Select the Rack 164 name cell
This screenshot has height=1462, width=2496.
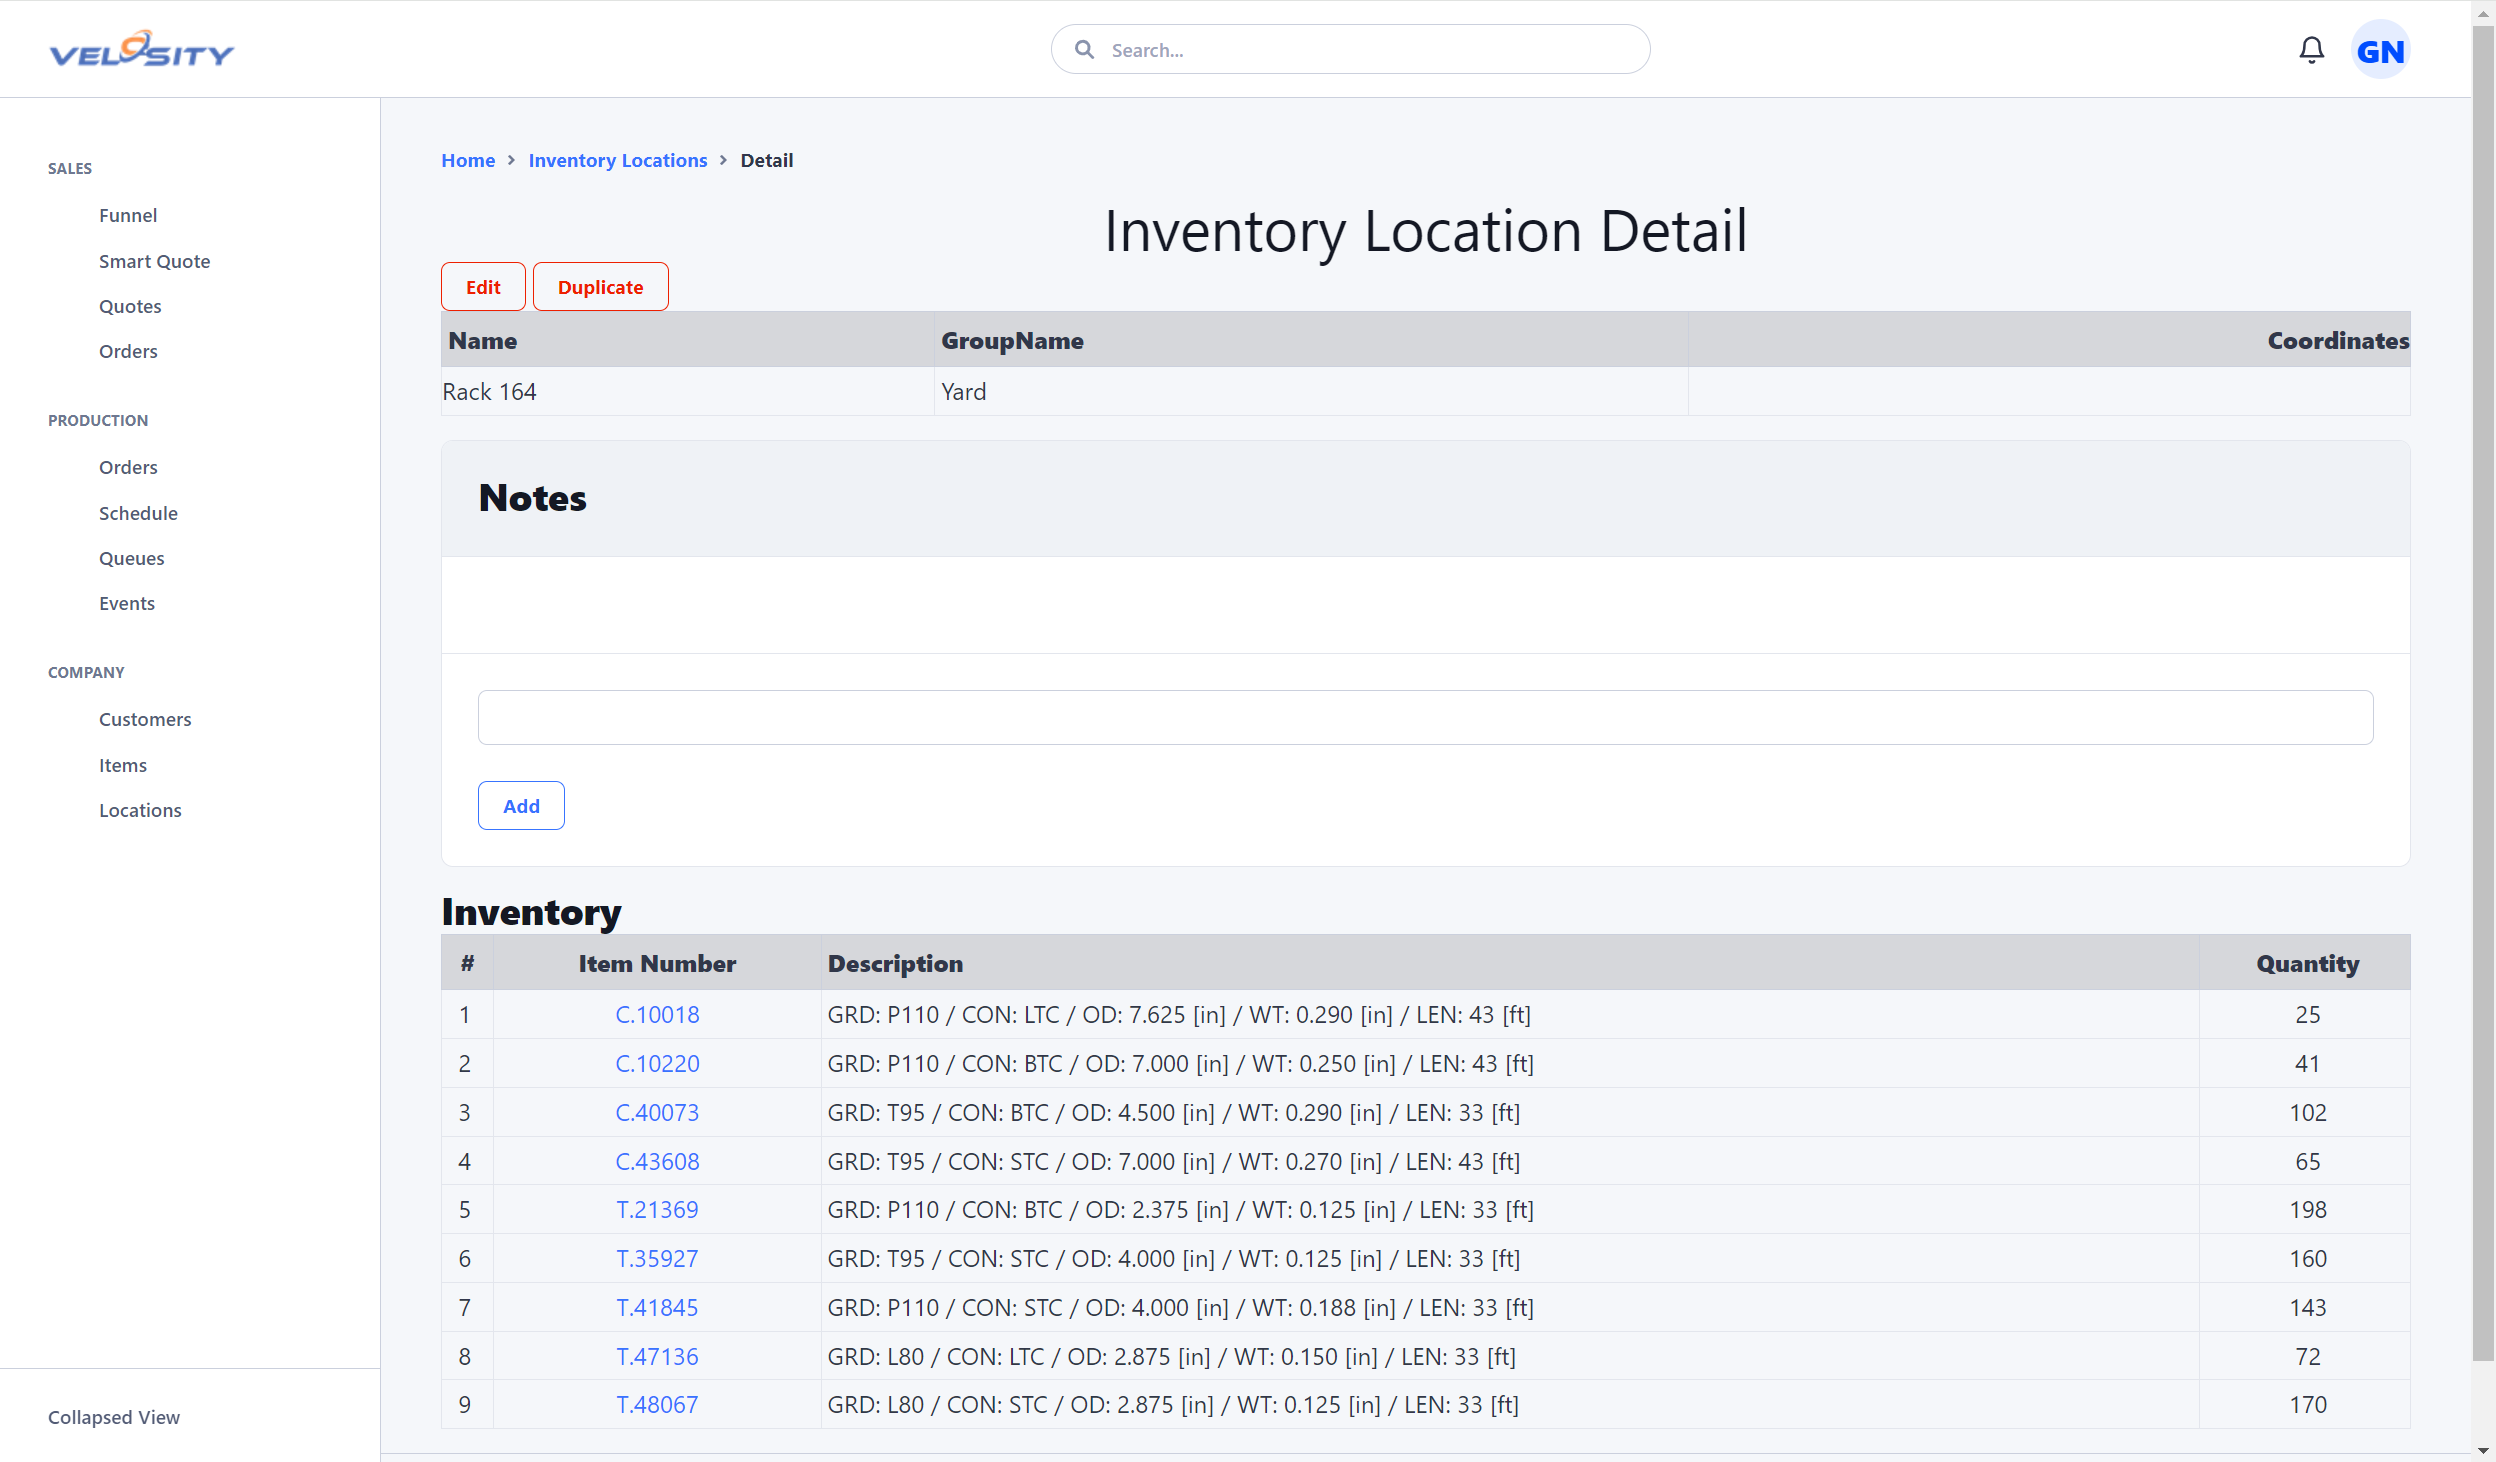(687, 392)
